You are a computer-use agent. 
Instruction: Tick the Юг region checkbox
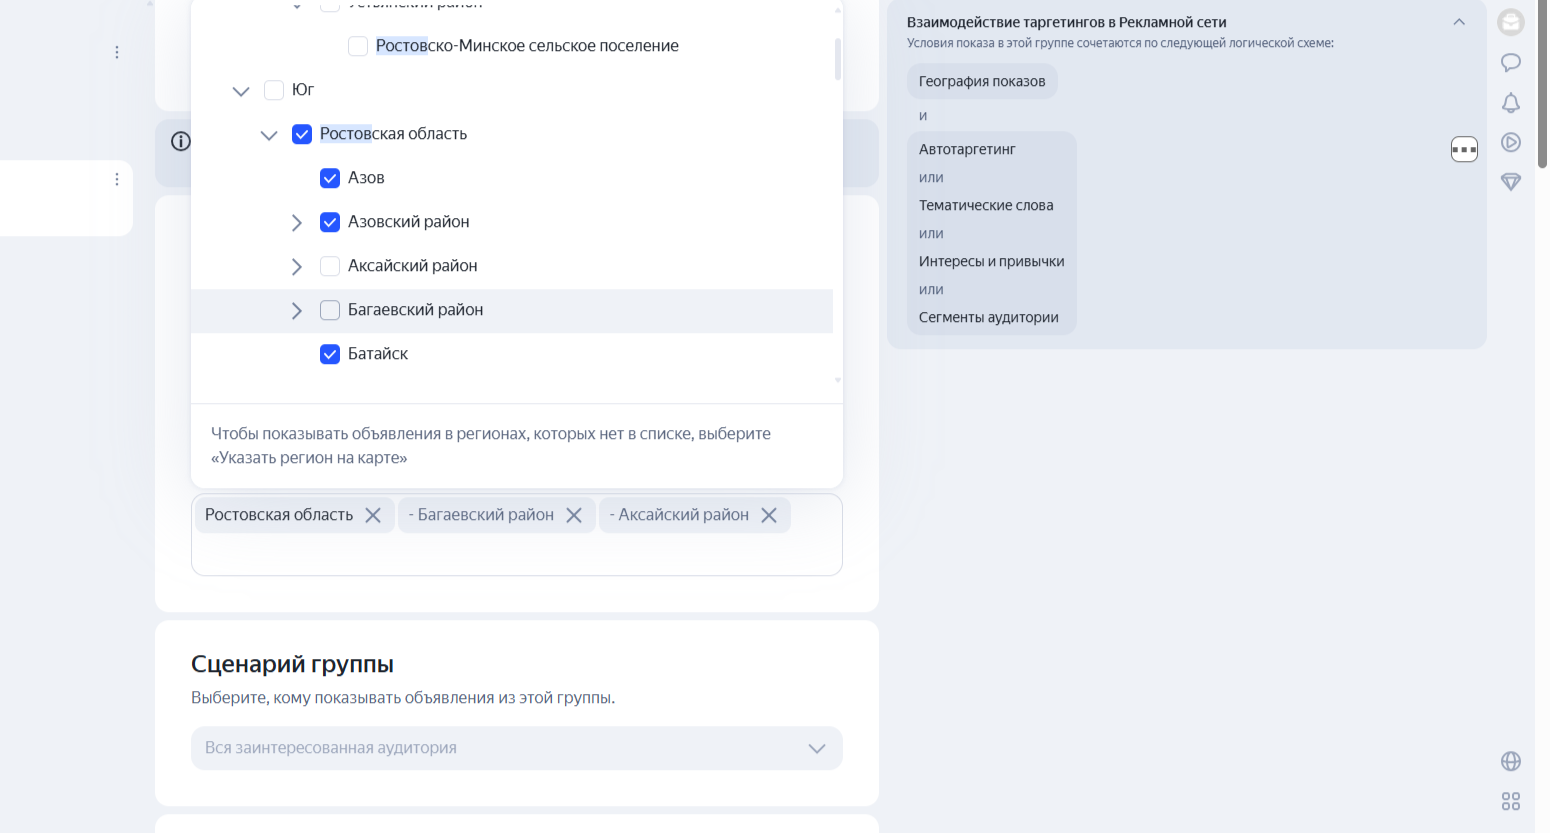(x=274, y=90)
